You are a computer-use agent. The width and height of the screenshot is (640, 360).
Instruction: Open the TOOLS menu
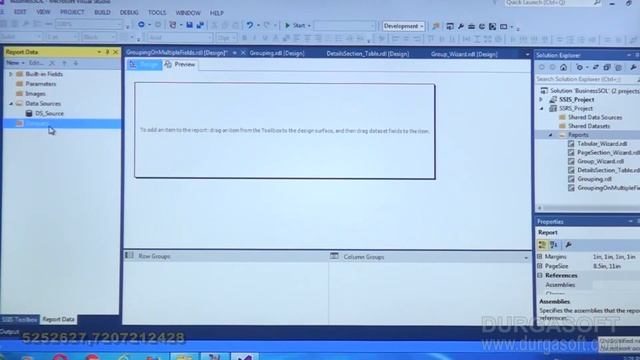pos(157,13)
